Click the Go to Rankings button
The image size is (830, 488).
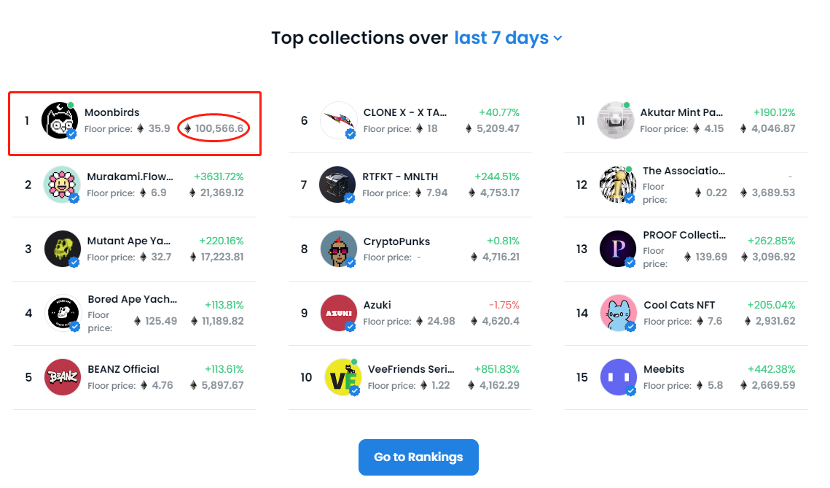point(418,457)
